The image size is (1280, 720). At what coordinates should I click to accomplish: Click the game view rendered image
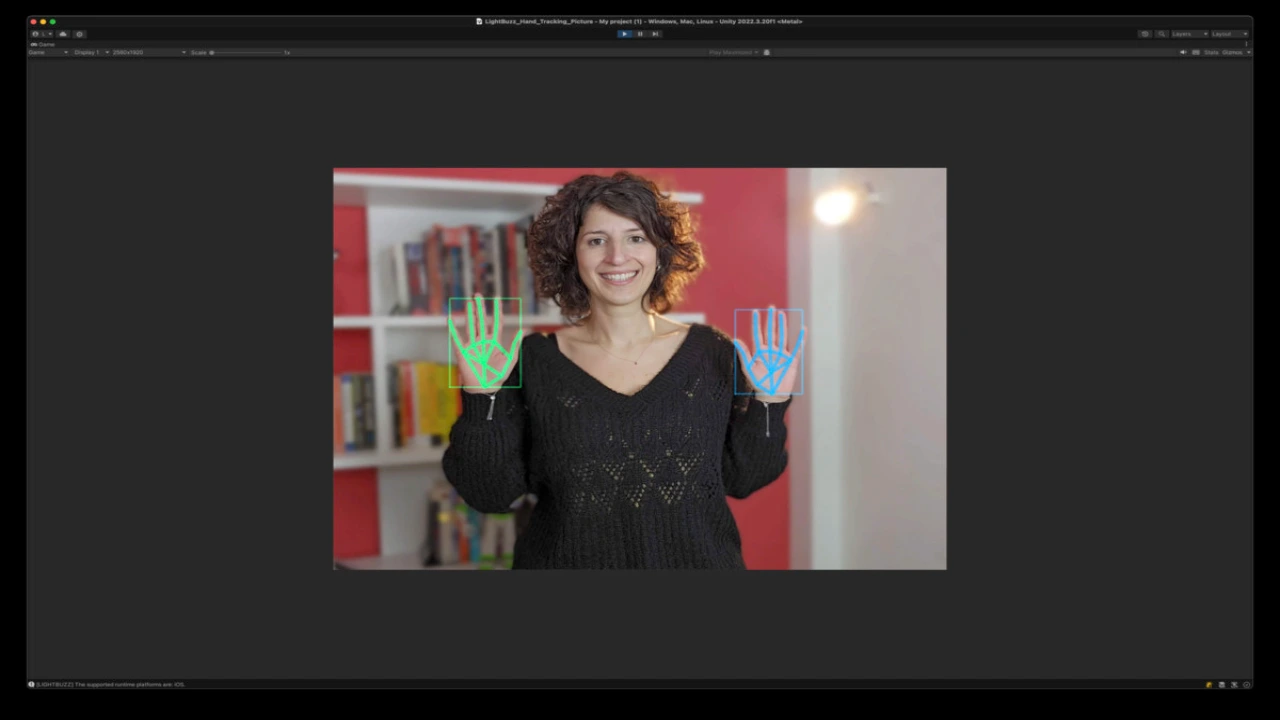(x=639, y=368)
